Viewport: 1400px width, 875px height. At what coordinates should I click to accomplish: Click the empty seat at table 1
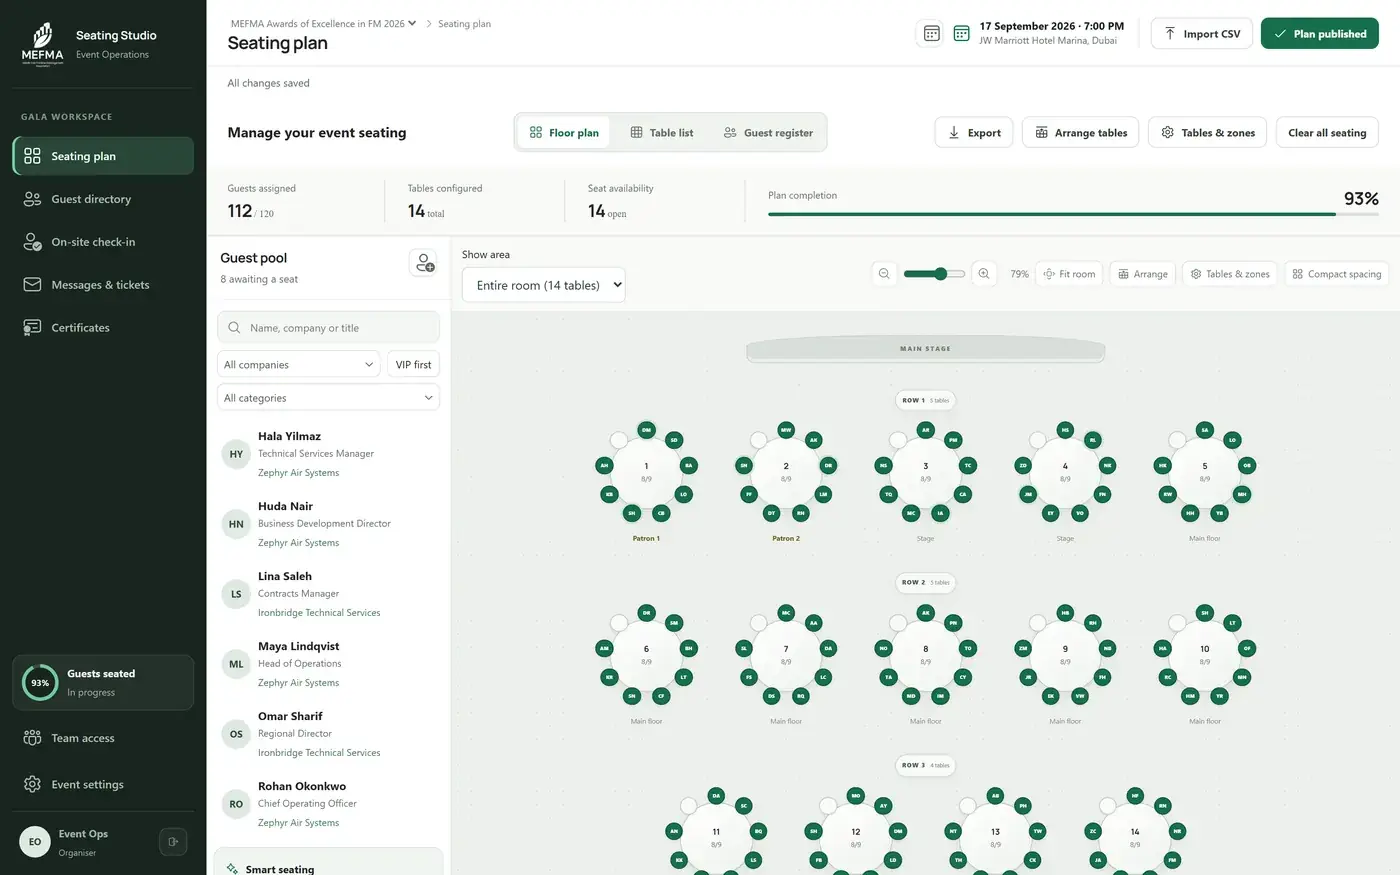tap(619, 440)
